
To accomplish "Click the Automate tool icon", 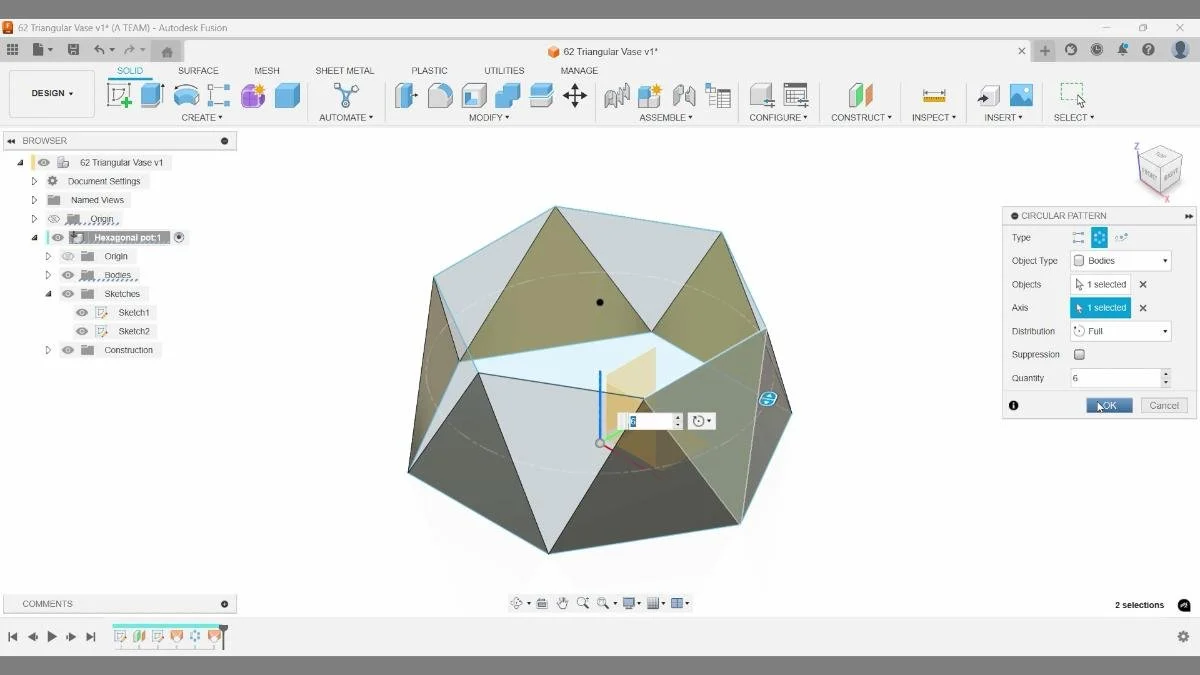I will pyautogui.click(x=346, y=95).
